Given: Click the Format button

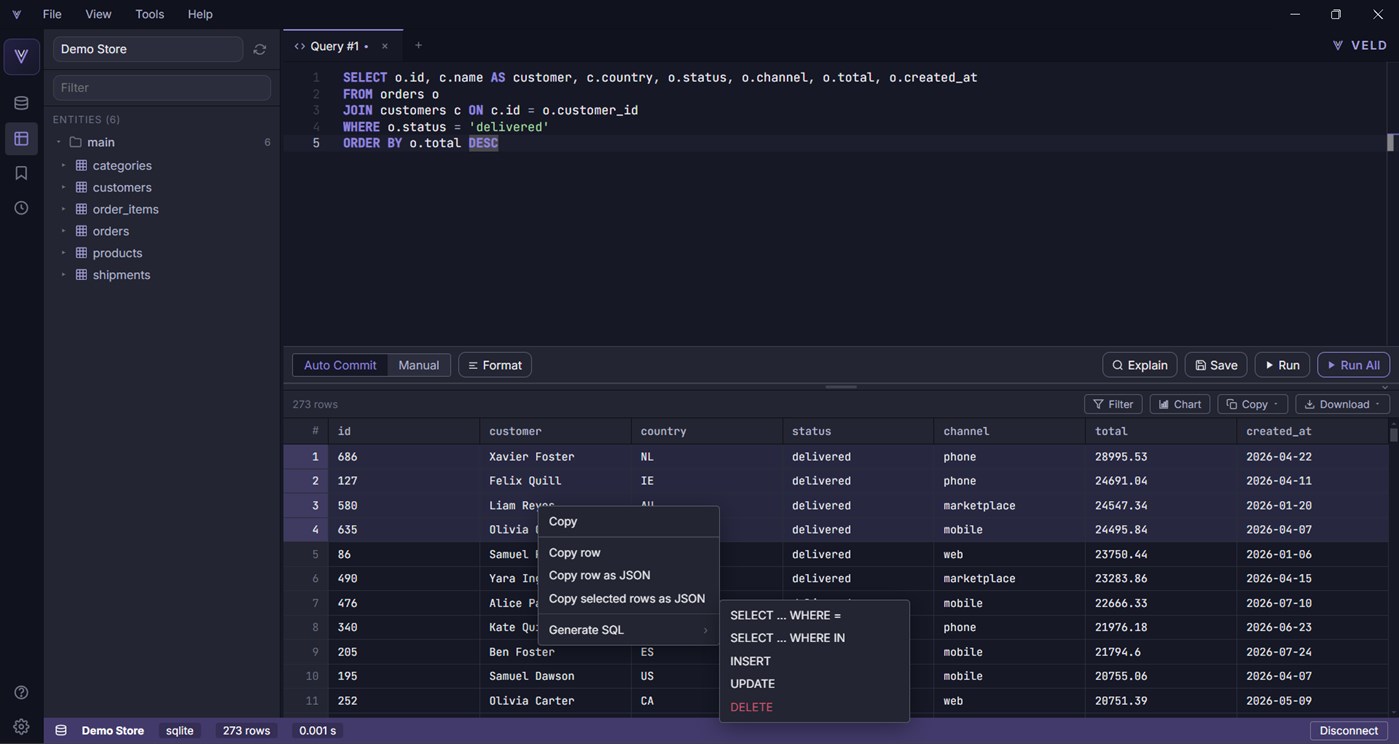Looking at the screenshot, I should click(x=495, y=365).
